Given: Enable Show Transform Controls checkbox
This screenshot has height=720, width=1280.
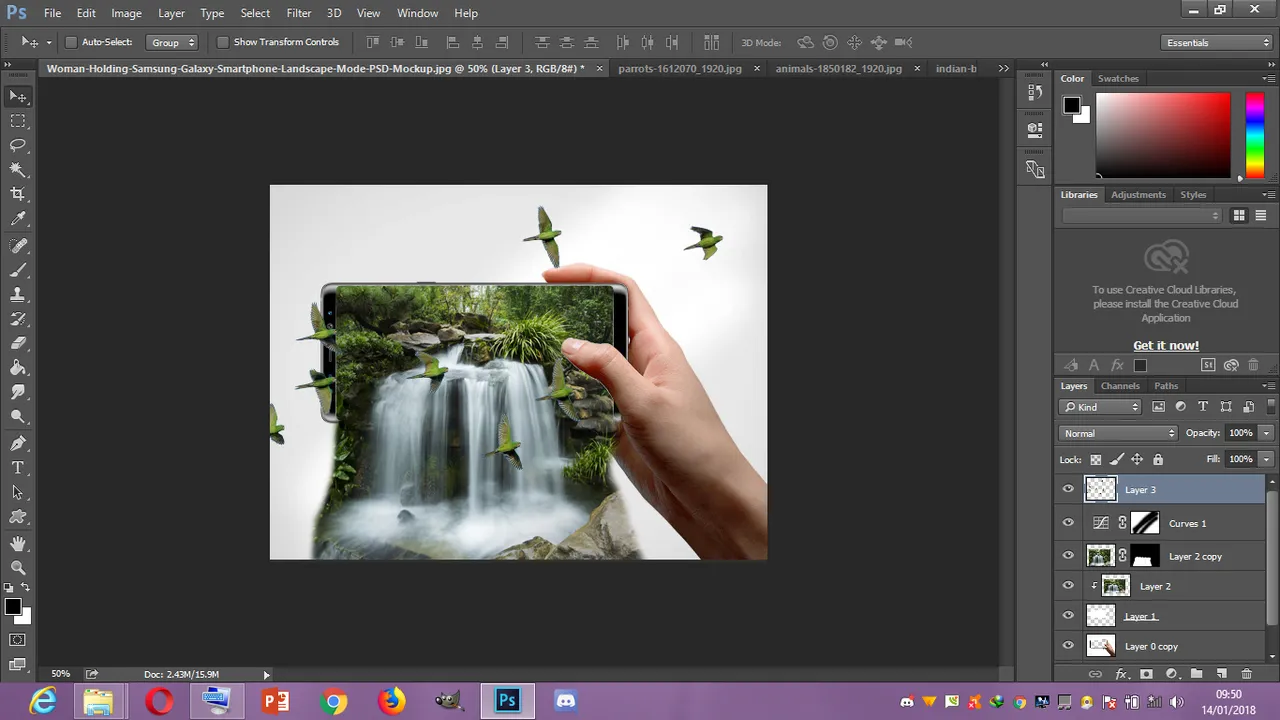Looking at the screenshot, I should 223,42.
